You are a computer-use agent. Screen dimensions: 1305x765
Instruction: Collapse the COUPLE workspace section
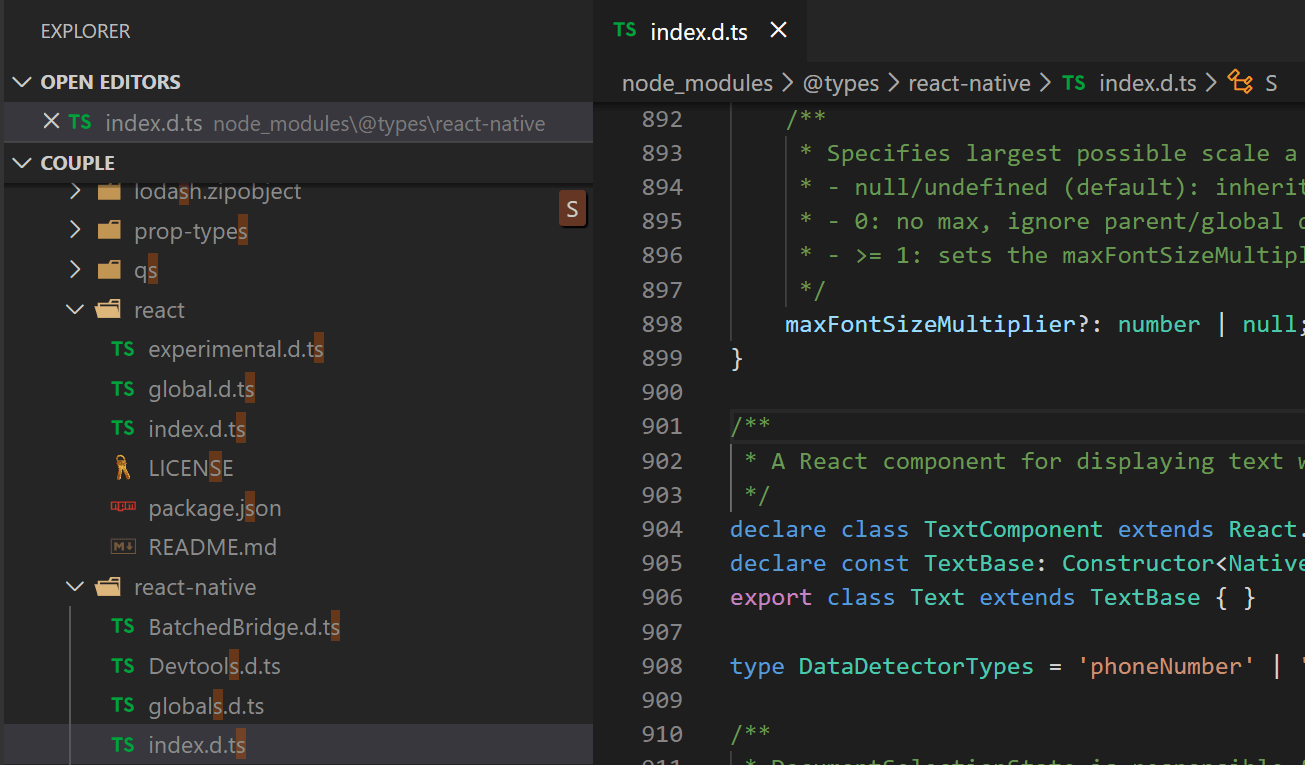(x=20, y=163)
